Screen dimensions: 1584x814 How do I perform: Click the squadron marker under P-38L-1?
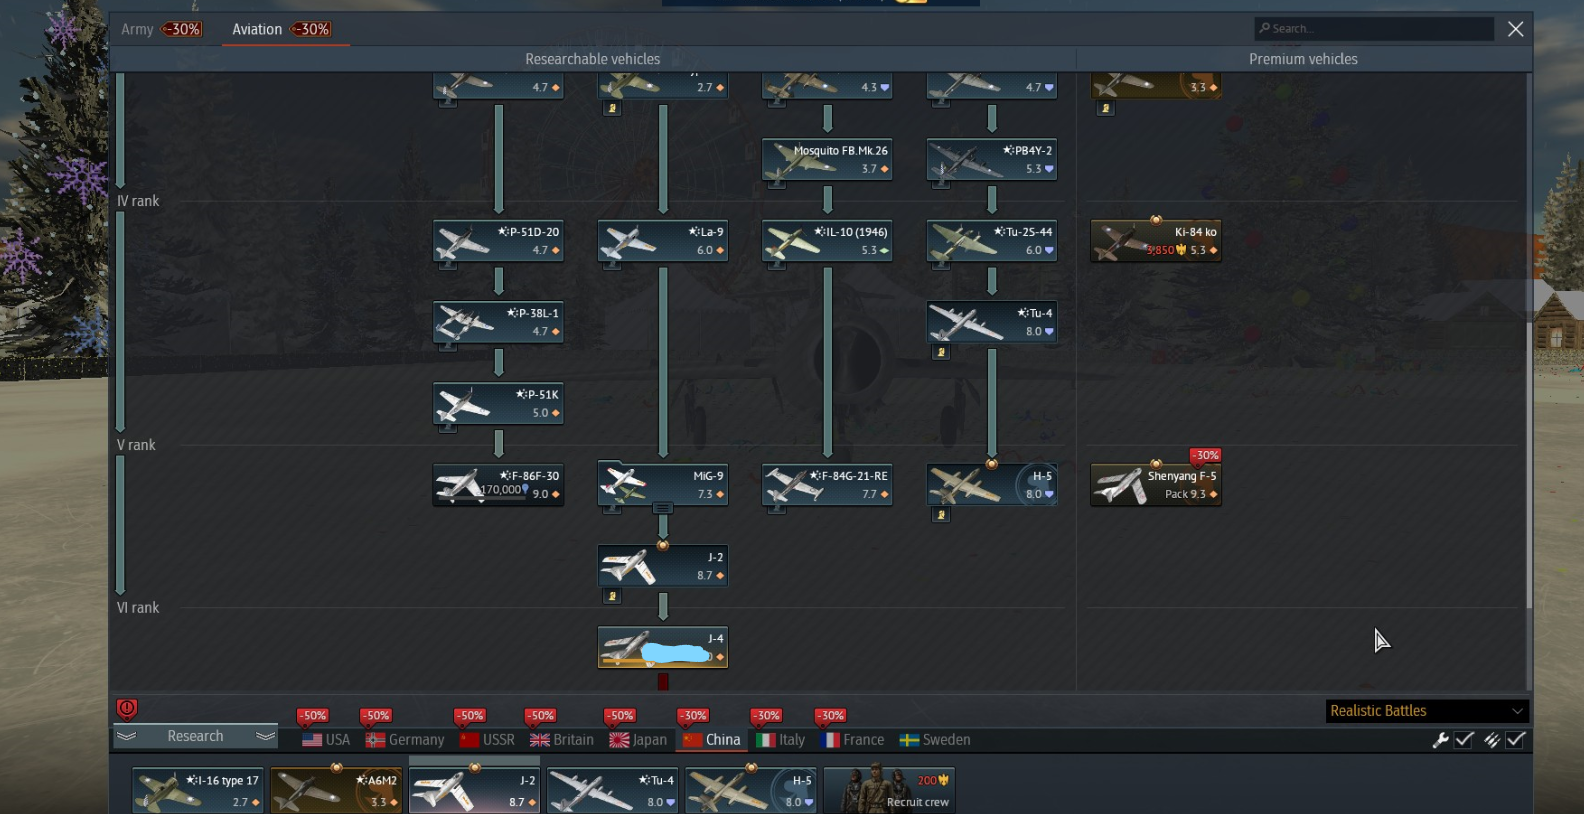448,346
